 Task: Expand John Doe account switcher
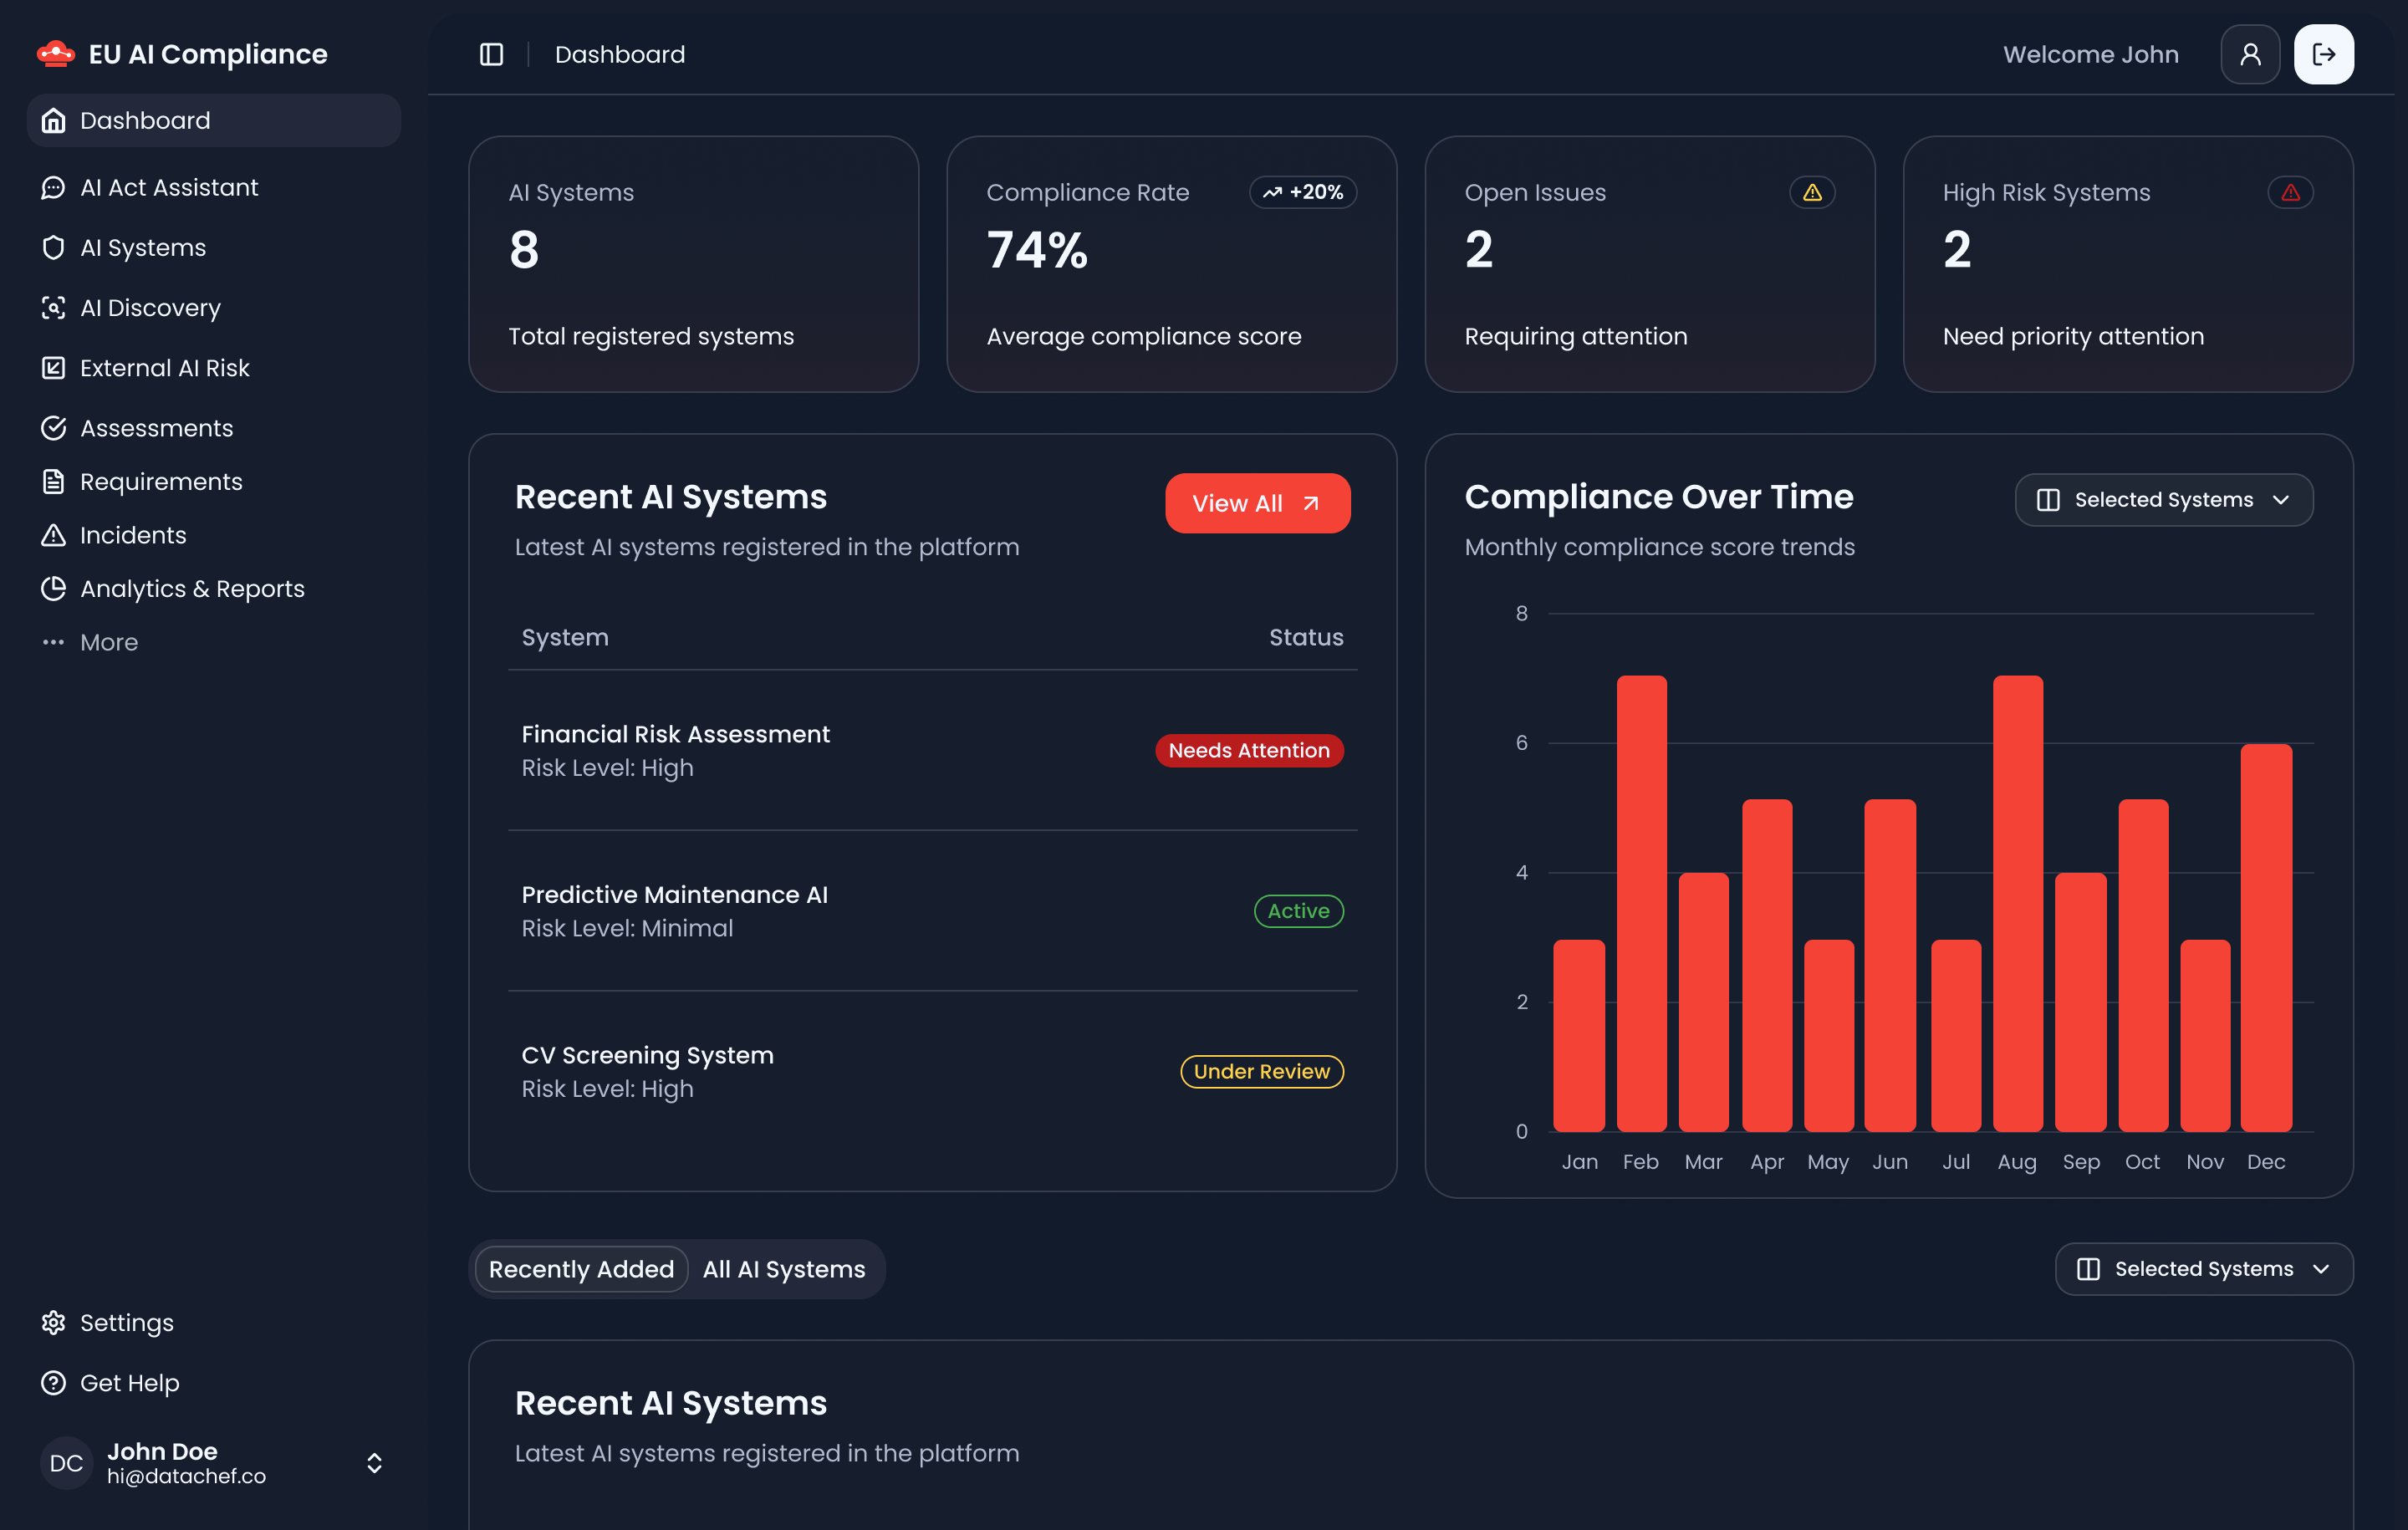click(374, 1463)
